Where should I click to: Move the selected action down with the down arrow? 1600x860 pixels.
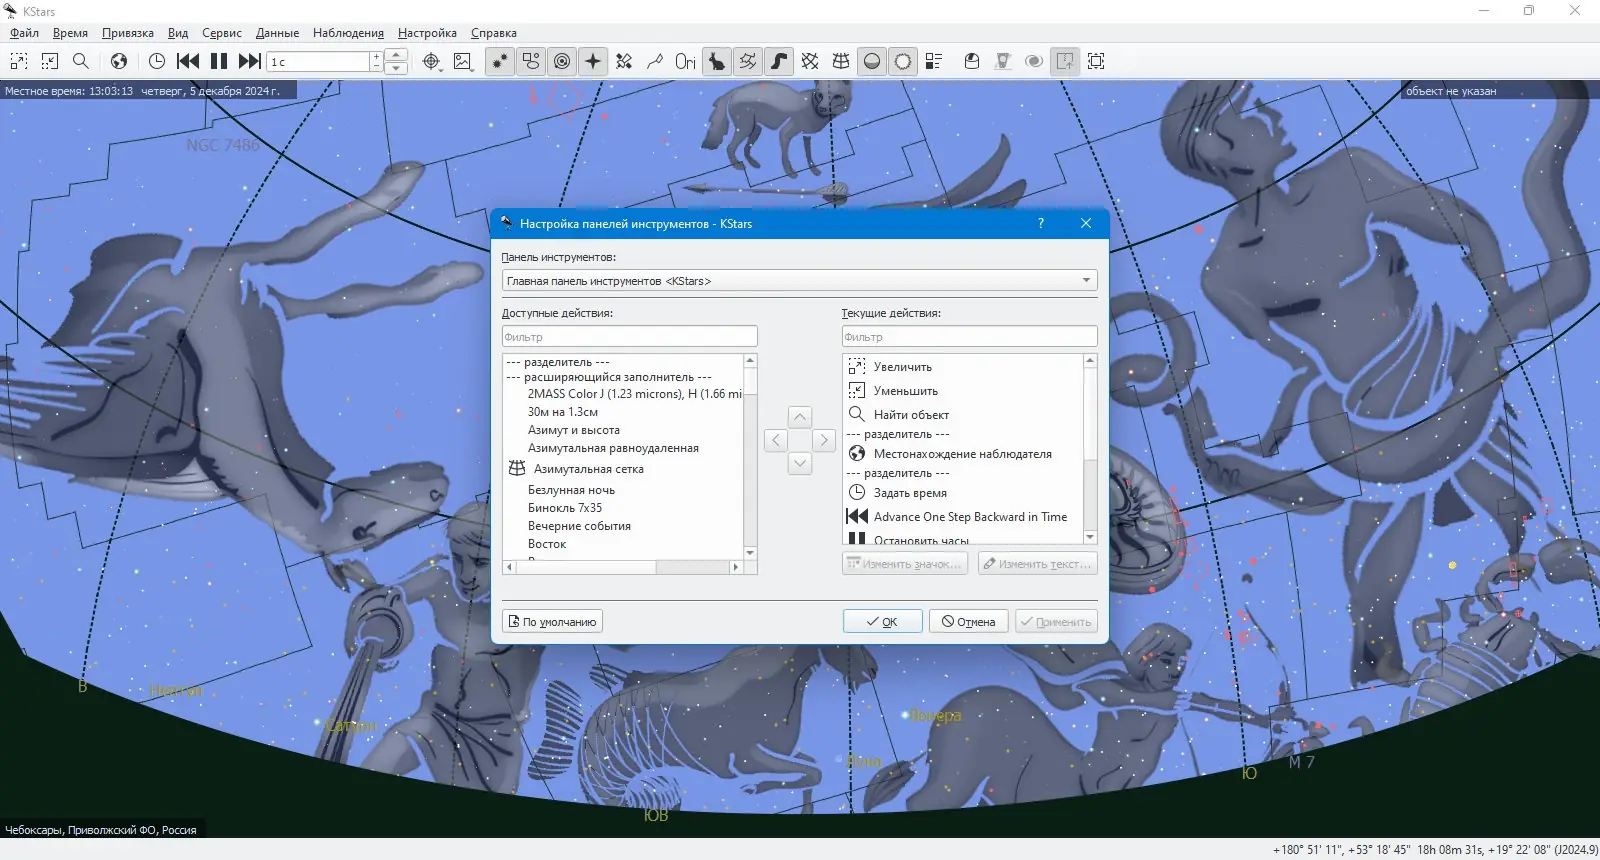(800, 463)
